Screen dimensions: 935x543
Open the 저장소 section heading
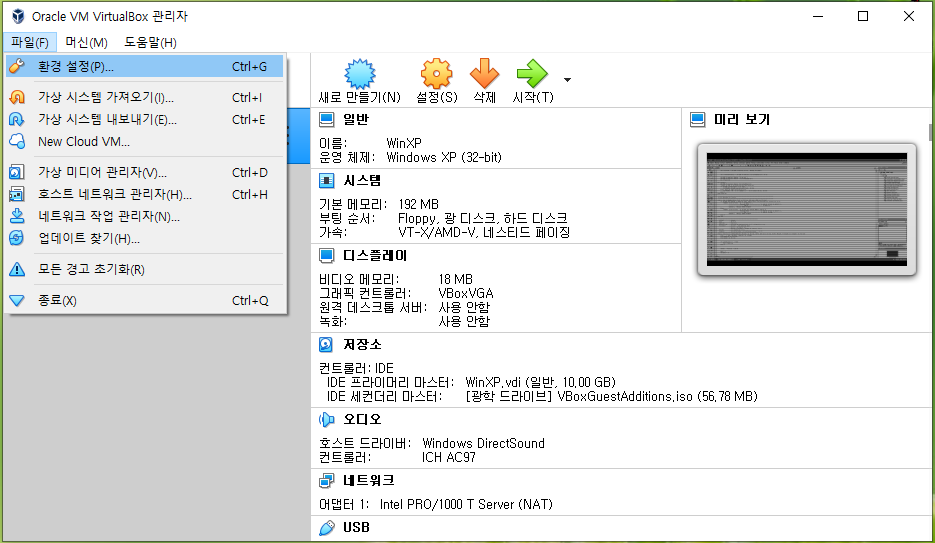tap(362, 345)
